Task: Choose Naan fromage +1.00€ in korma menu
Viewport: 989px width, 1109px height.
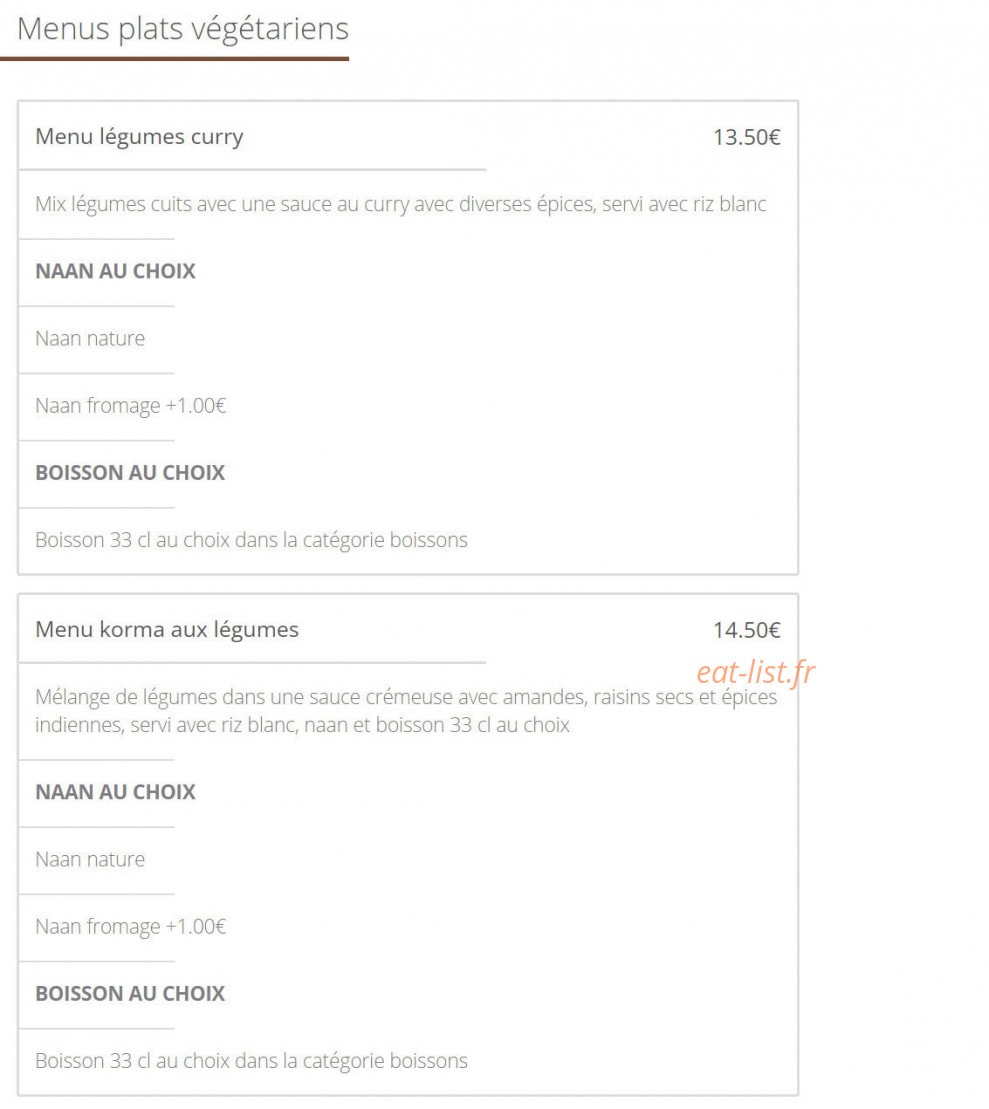Action: (130, 927)
